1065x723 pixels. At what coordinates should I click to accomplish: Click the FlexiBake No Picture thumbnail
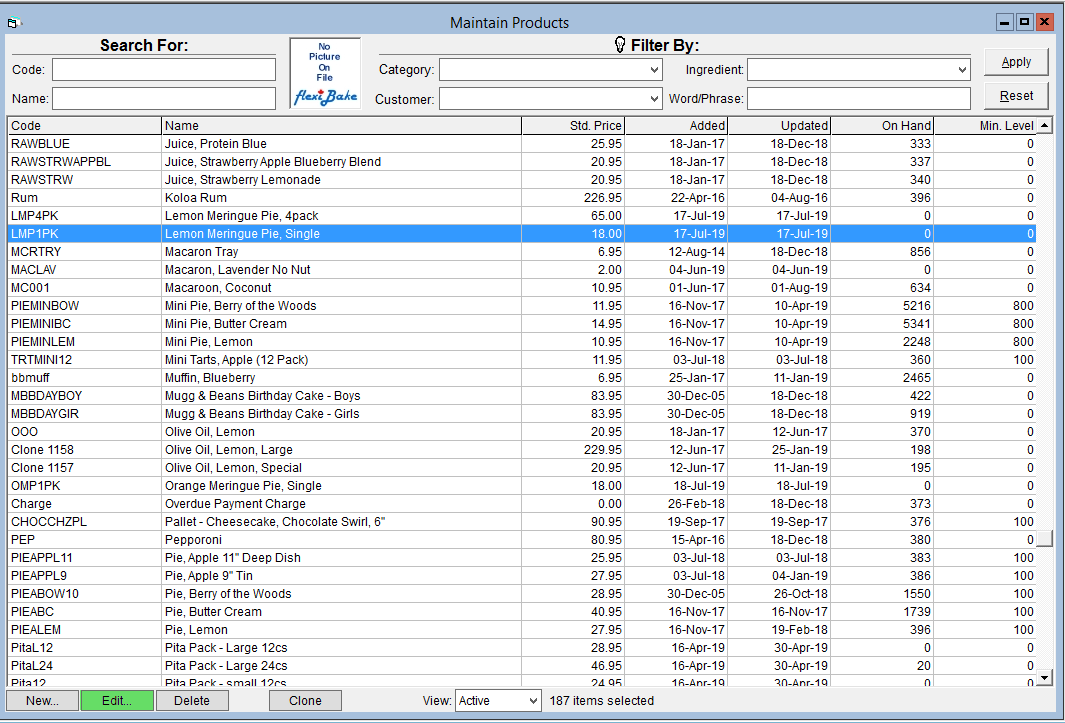(325, 73)
